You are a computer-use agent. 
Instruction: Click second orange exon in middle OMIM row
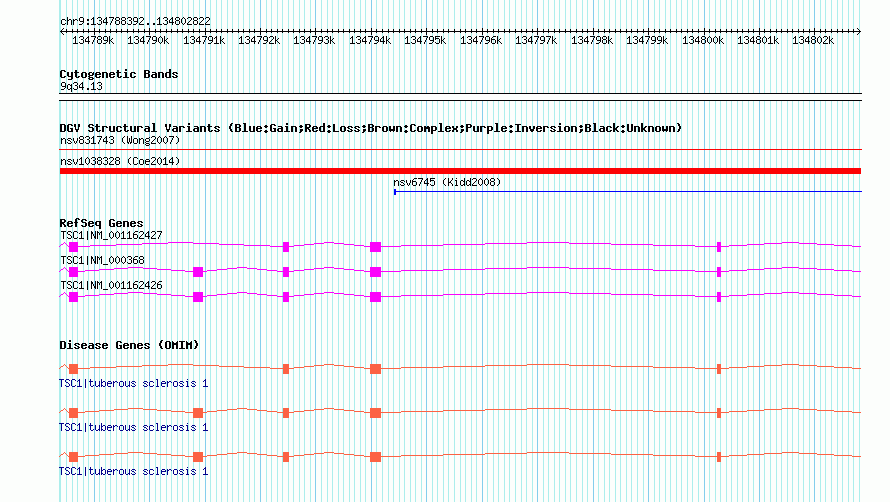[198, 413]
